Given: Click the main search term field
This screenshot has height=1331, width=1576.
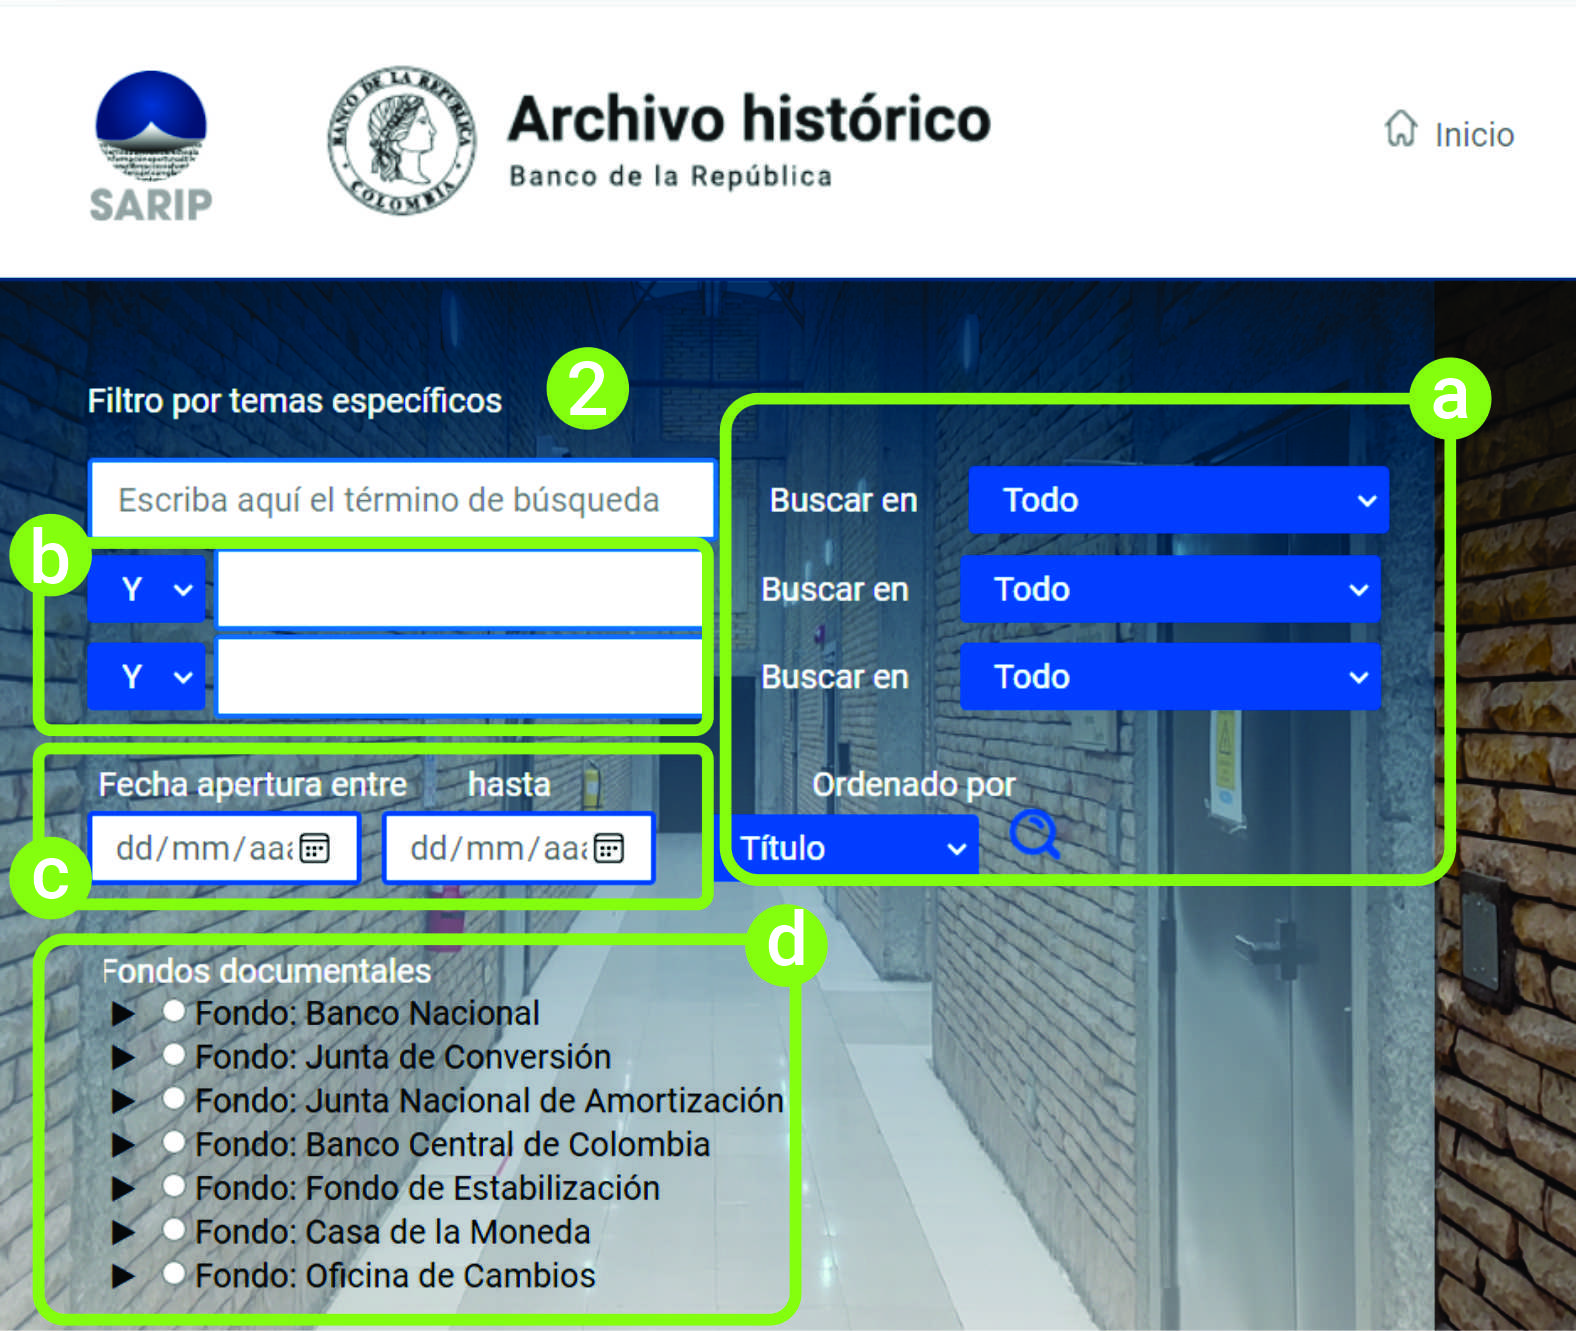Looking at the screenshot, I should point(402,499).
